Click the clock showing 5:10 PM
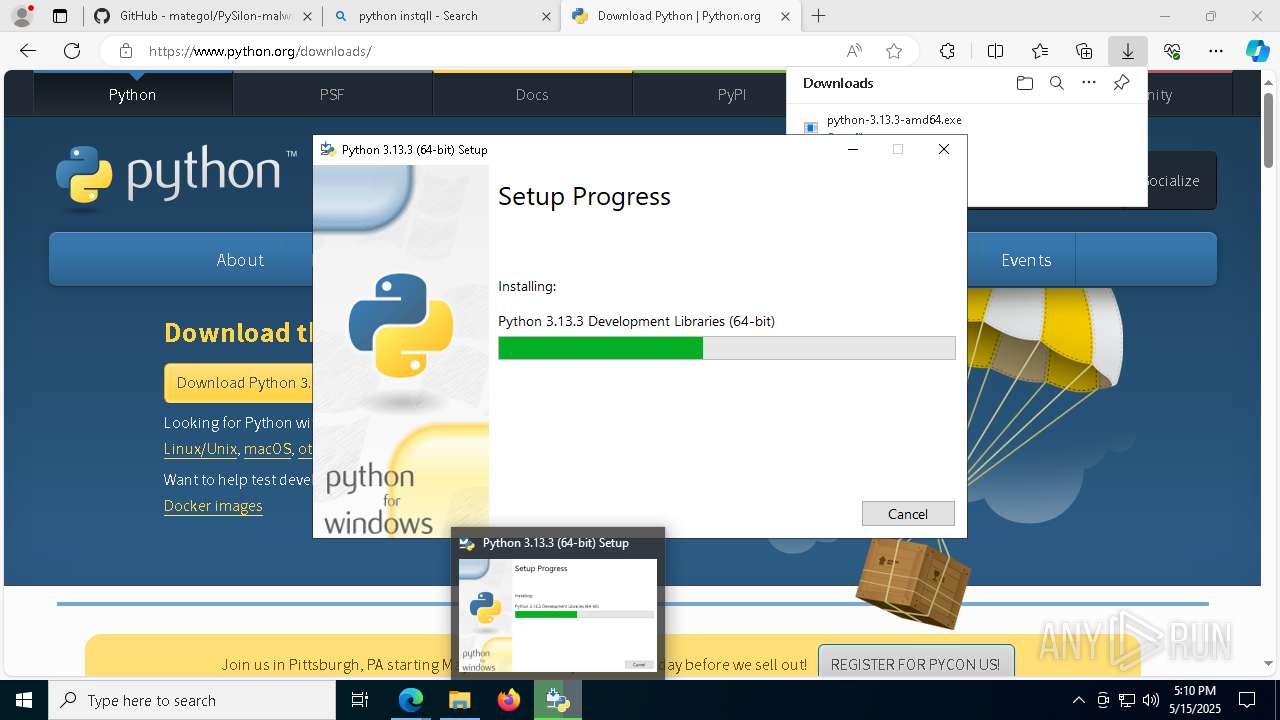 coord(1195,700)
